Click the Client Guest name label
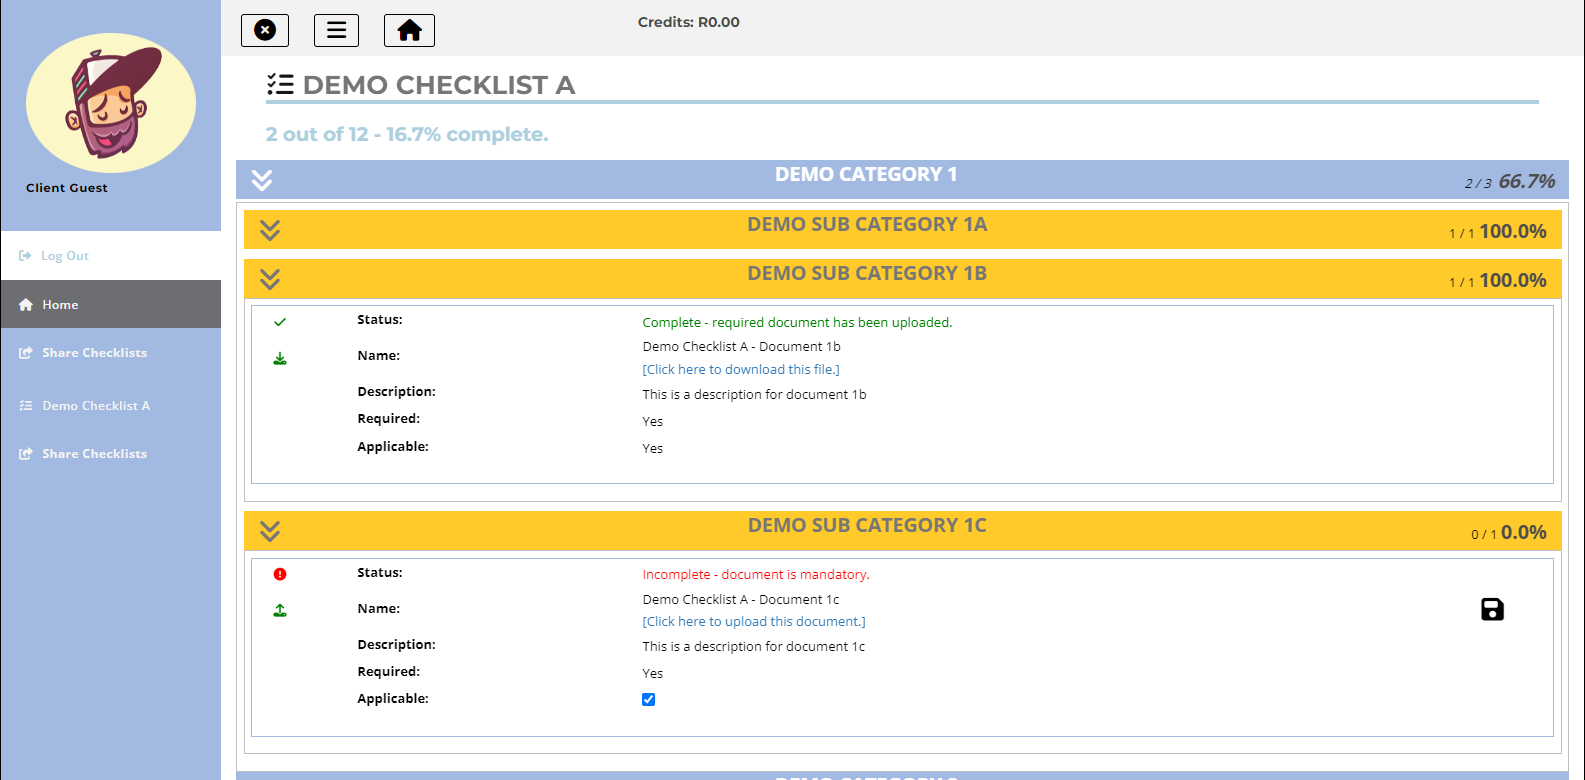The height and width of the screenshot is (780, 1585). point(67,187)
